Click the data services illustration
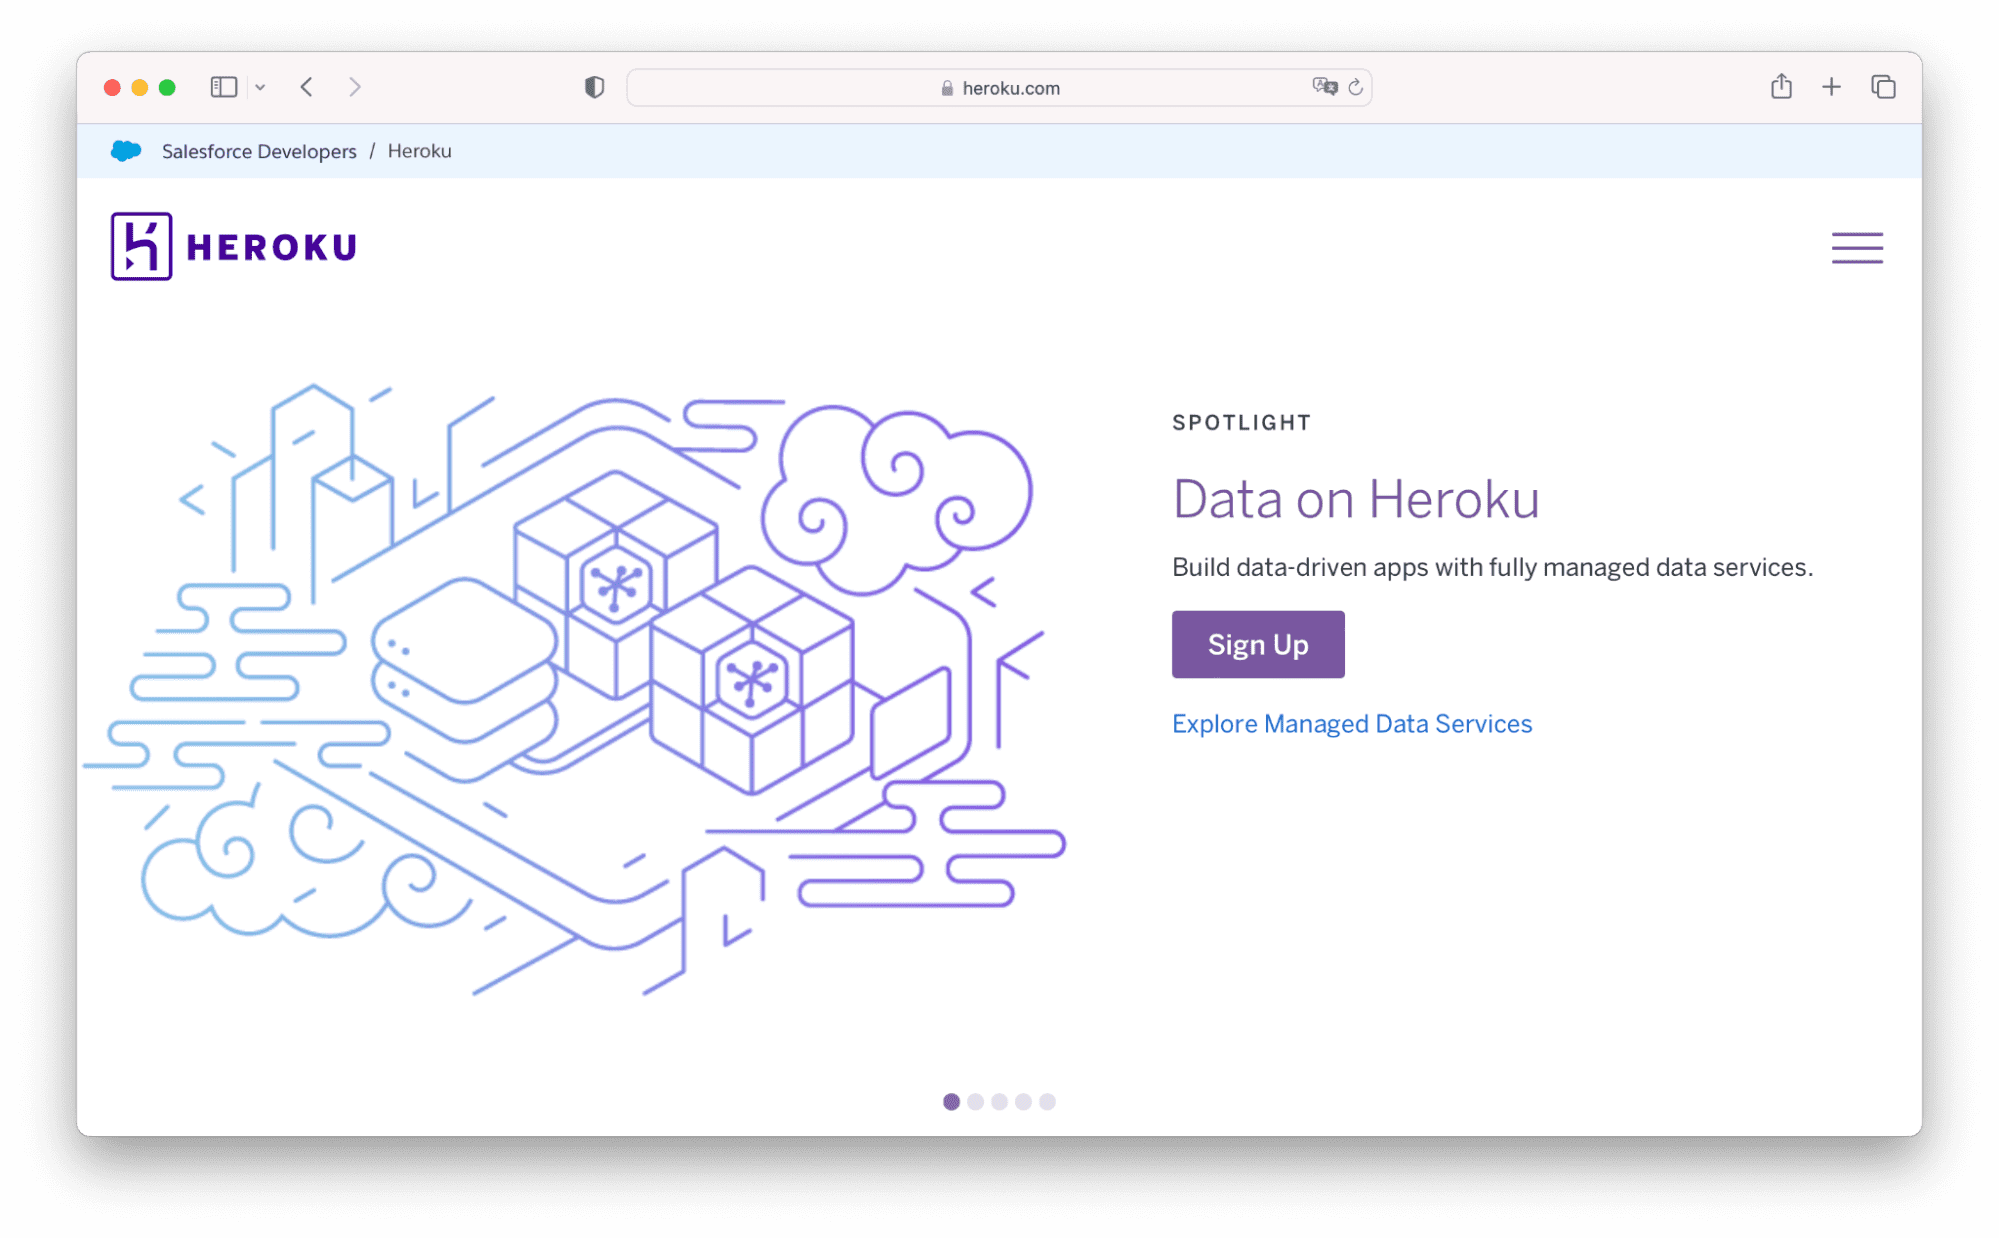Screen dimensions: 1999x1238 tap(574, 689)
